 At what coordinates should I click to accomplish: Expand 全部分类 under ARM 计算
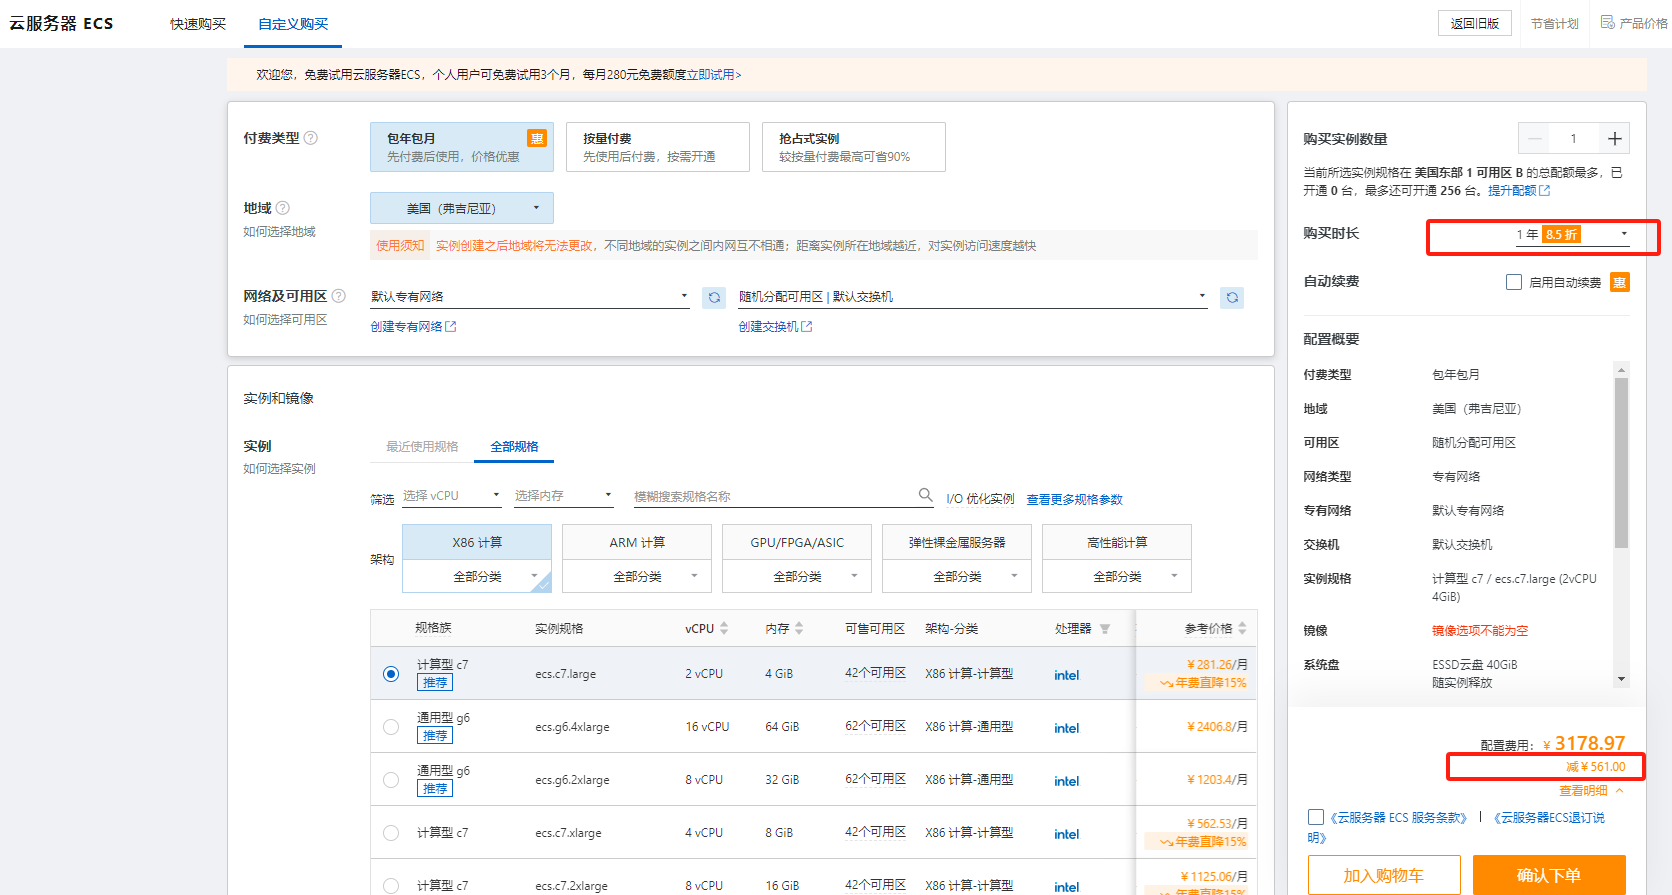click(637, 576)
